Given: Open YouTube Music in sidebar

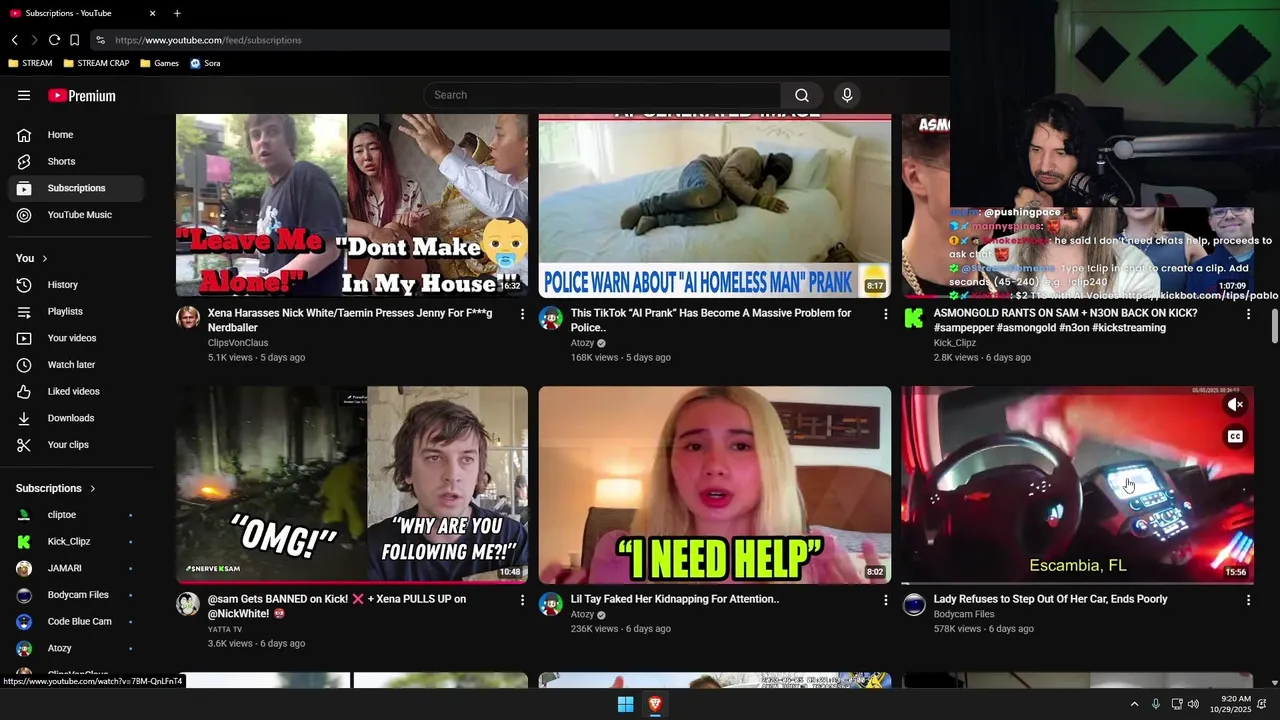Looking at the screenshot, I should [x=76, y=215].
